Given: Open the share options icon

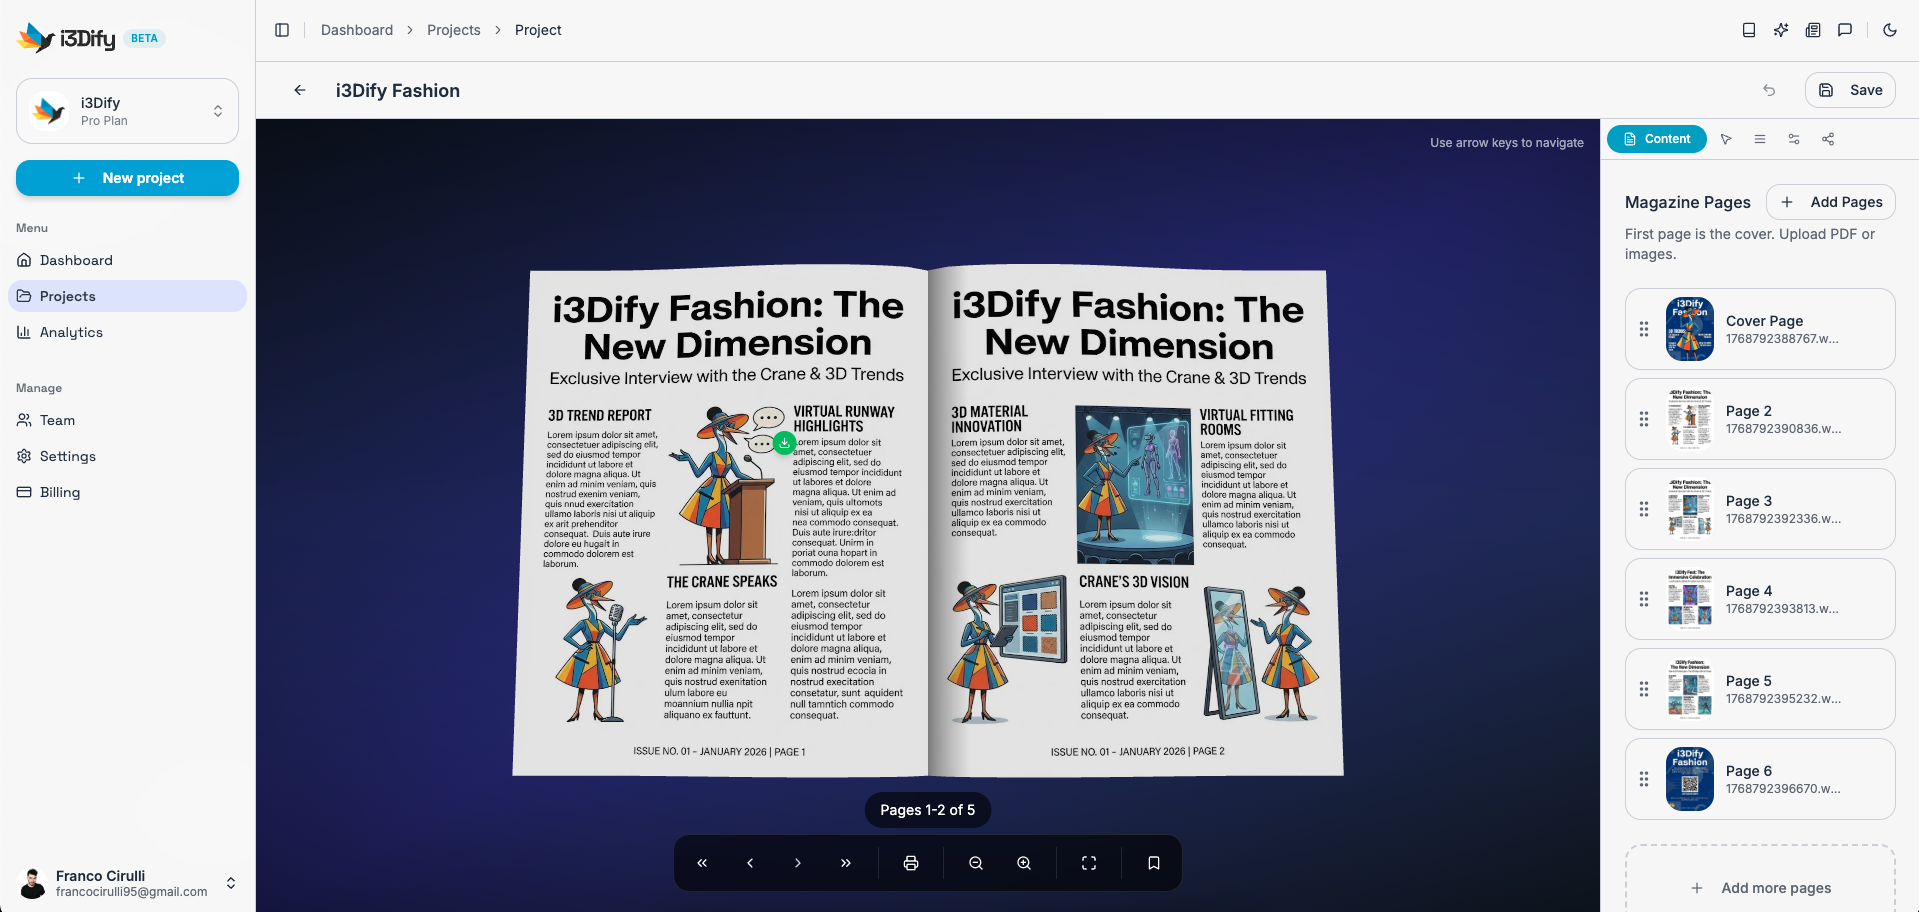Looking at the screenshot, I should (1828, 139).
